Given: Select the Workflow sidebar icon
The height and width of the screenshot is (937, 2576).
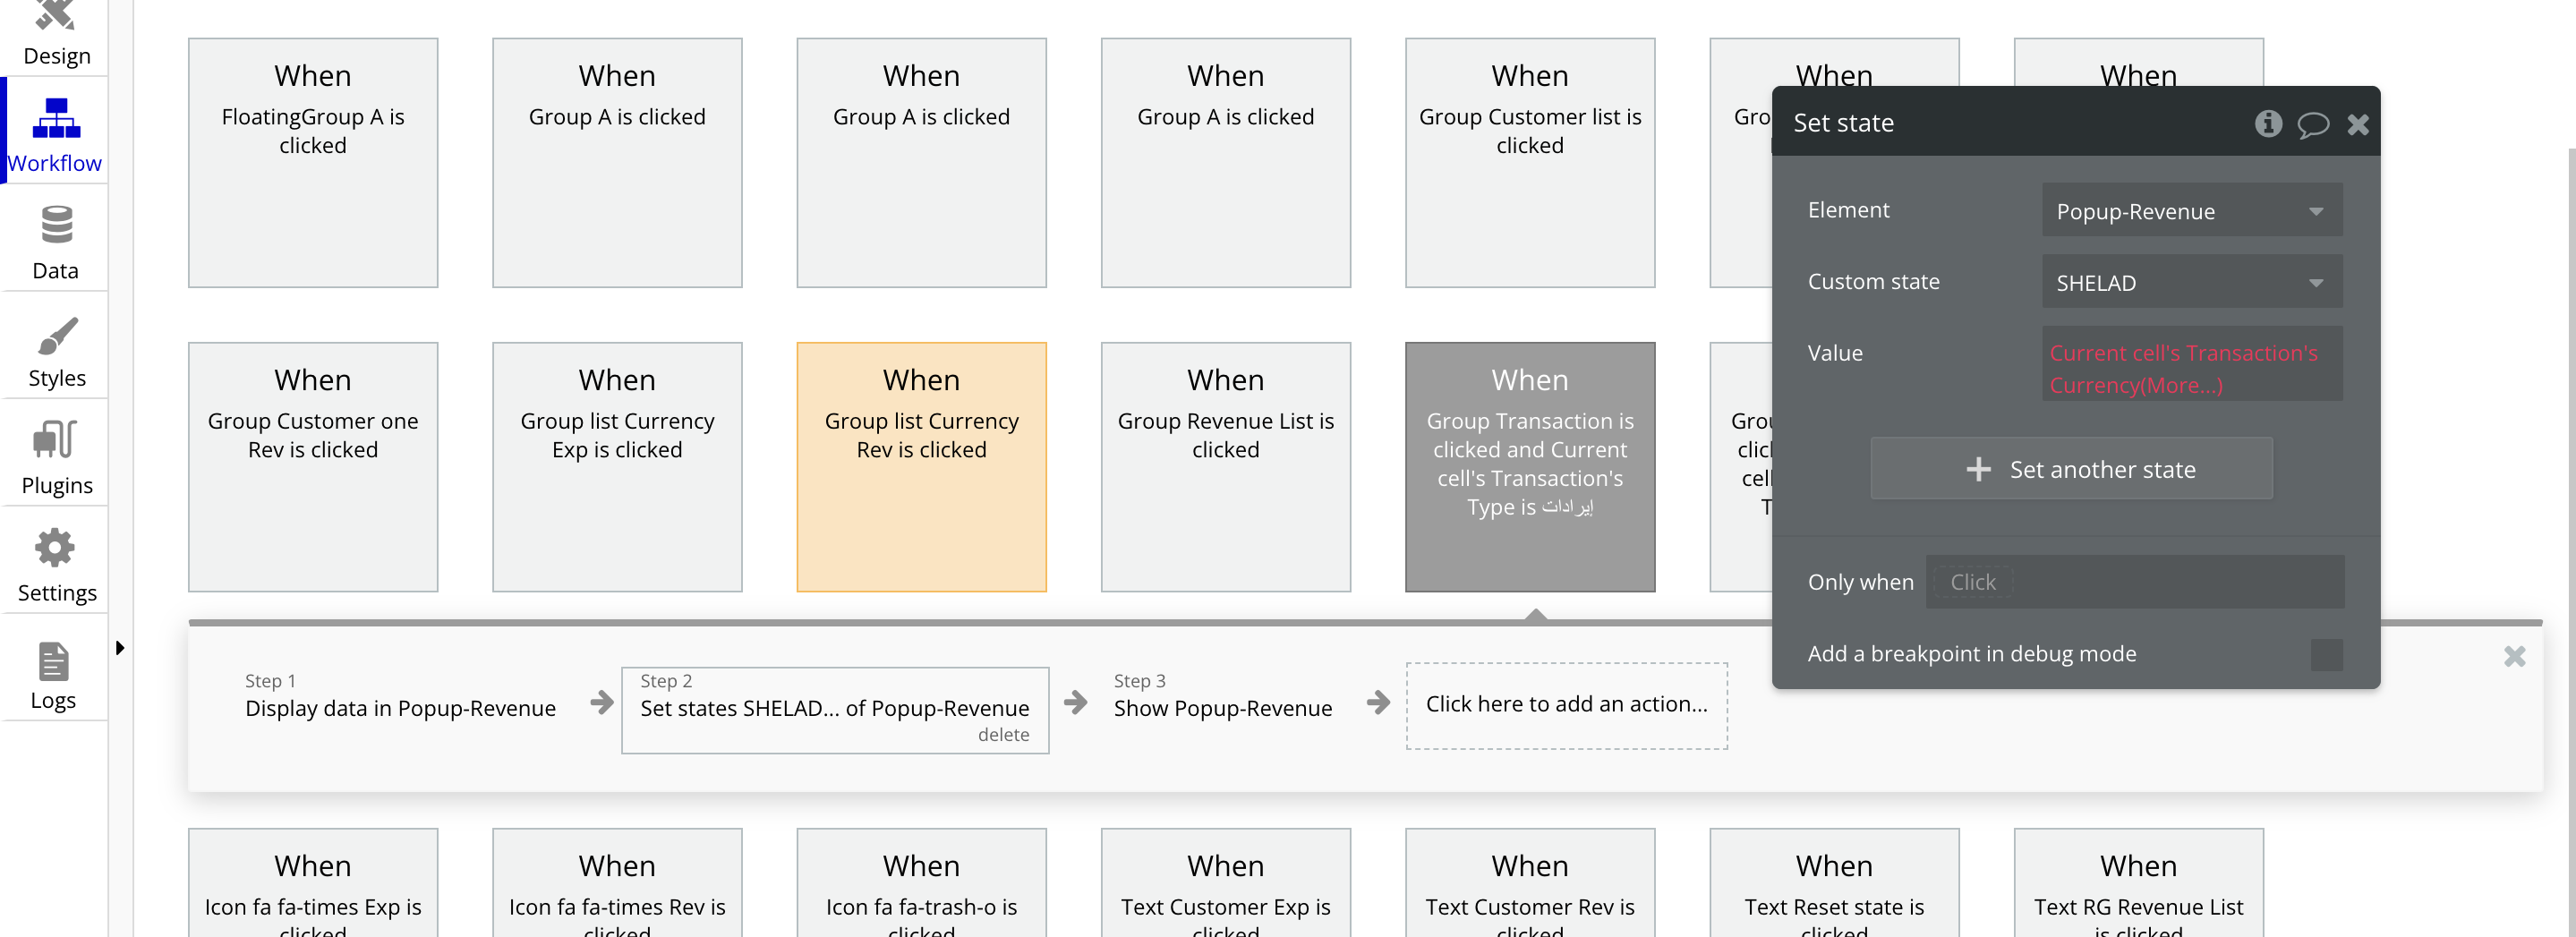Looking at the screenshot, I should pyautogui.click(x=56, y=117).
